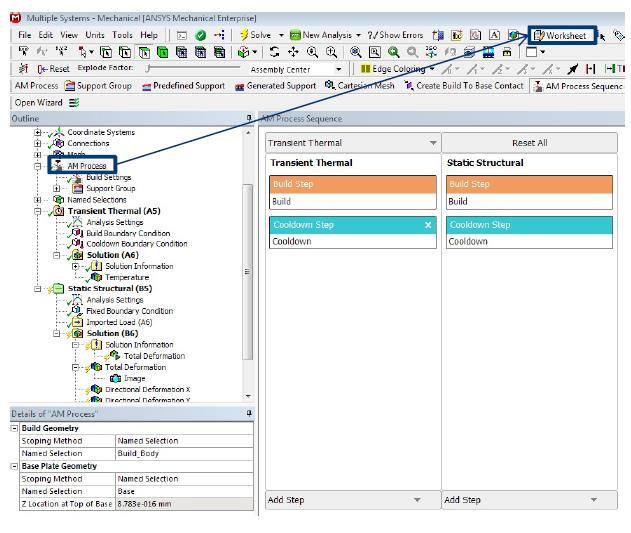Viewport: 631px width, 533px height.
Task: Collapse Build Geometry details group
Action: point(14,428)
